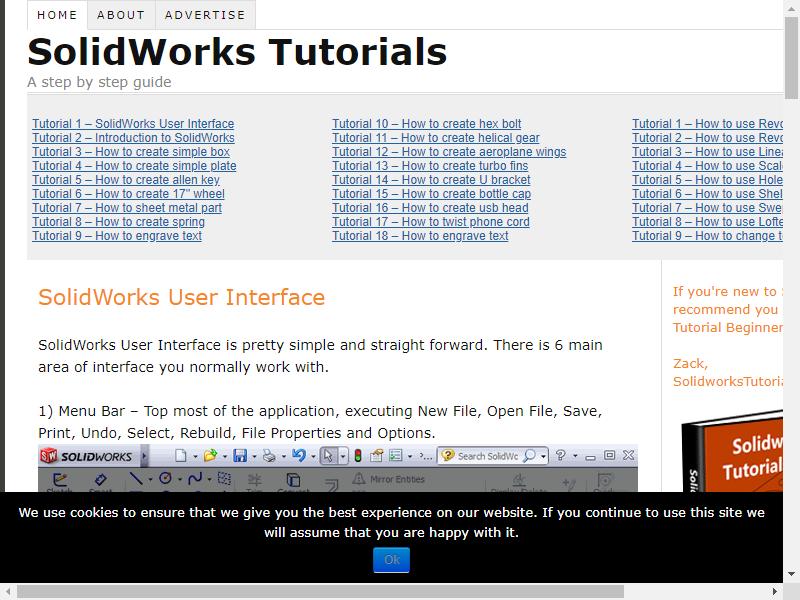This screenshot has width=800, height=600.
Task: Click the horizontal scrollbar thumb
Action: (x=320, y=592)
